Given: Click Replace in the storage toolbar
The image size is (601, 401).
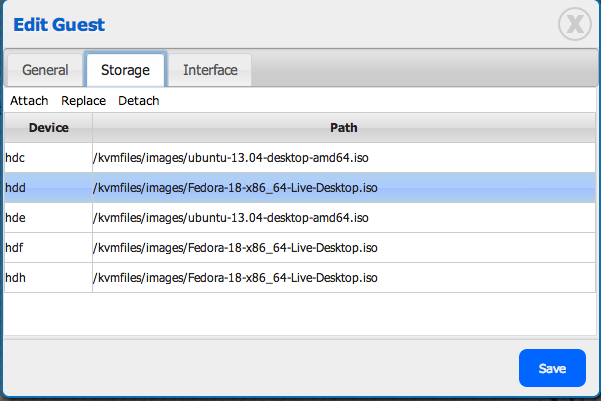Looking at the screenshot, I should 83,101.
